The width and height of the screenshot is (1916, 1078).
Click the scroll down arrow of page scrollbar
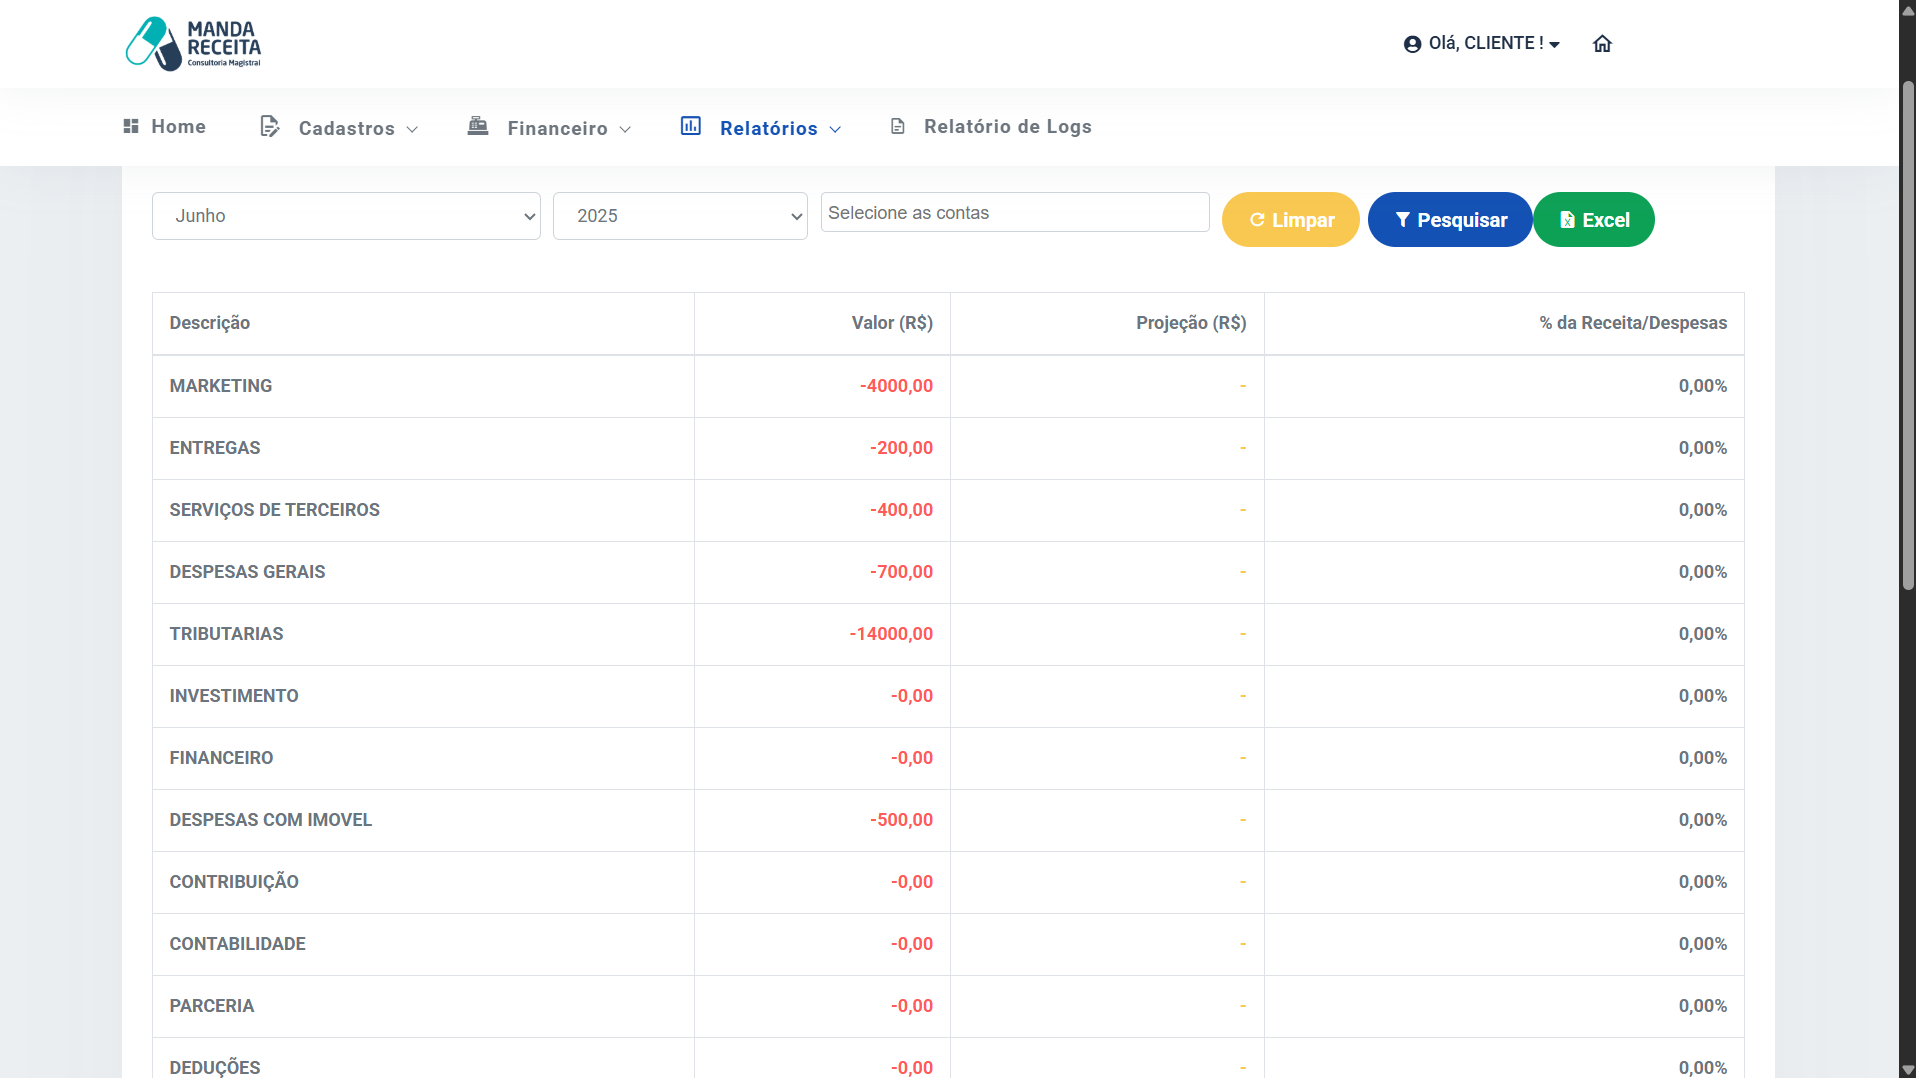[x=1908, y=1069]
